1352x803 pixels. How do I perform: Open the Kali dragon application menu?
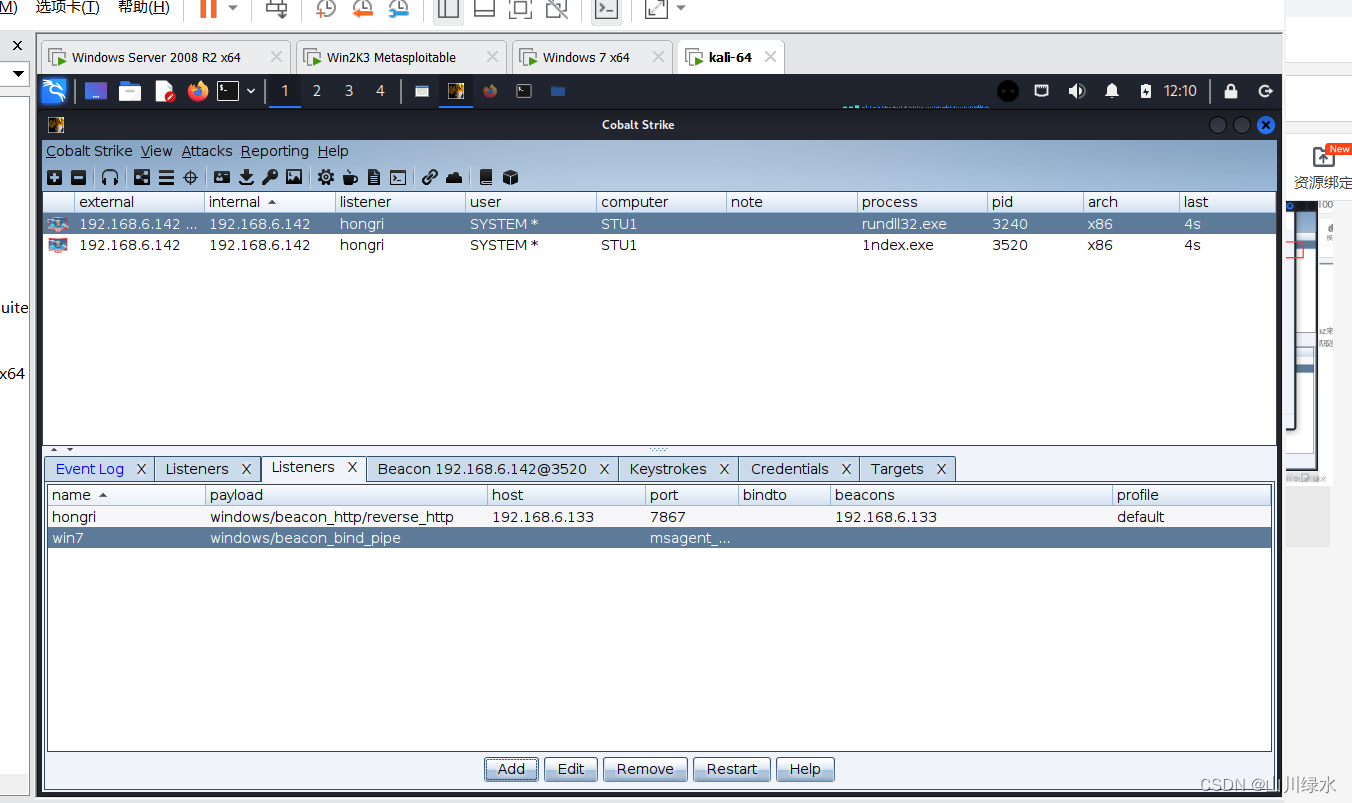[54, 91]
